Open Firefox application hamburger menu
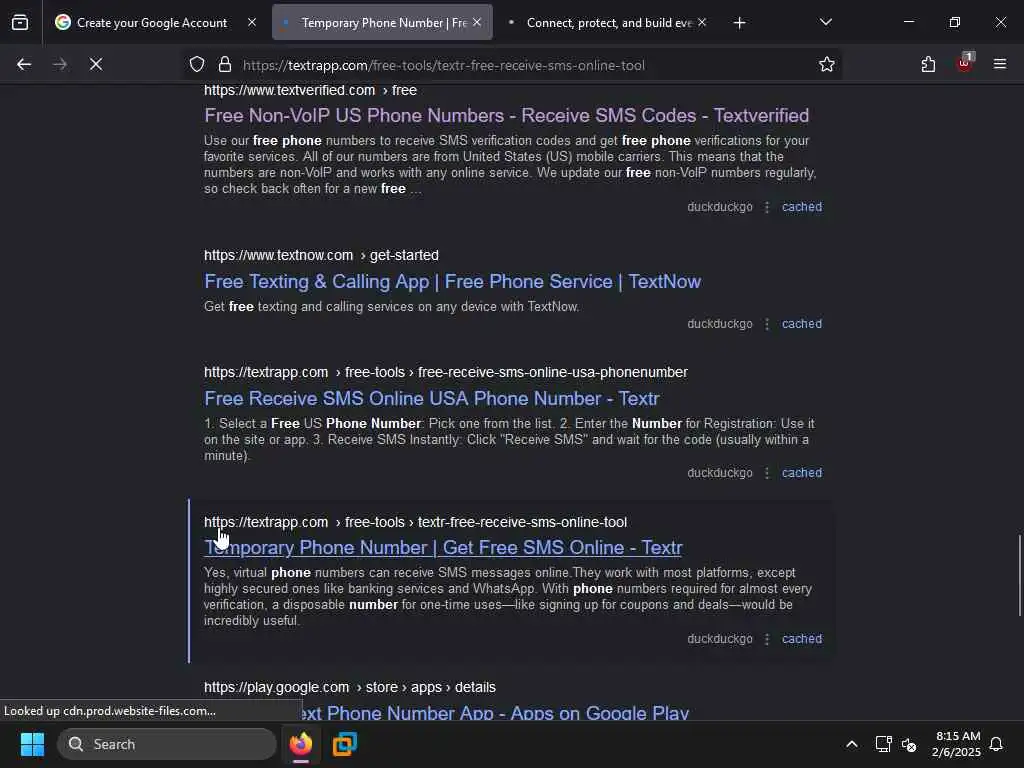The image size is (1024, 768). point(1000,65)
